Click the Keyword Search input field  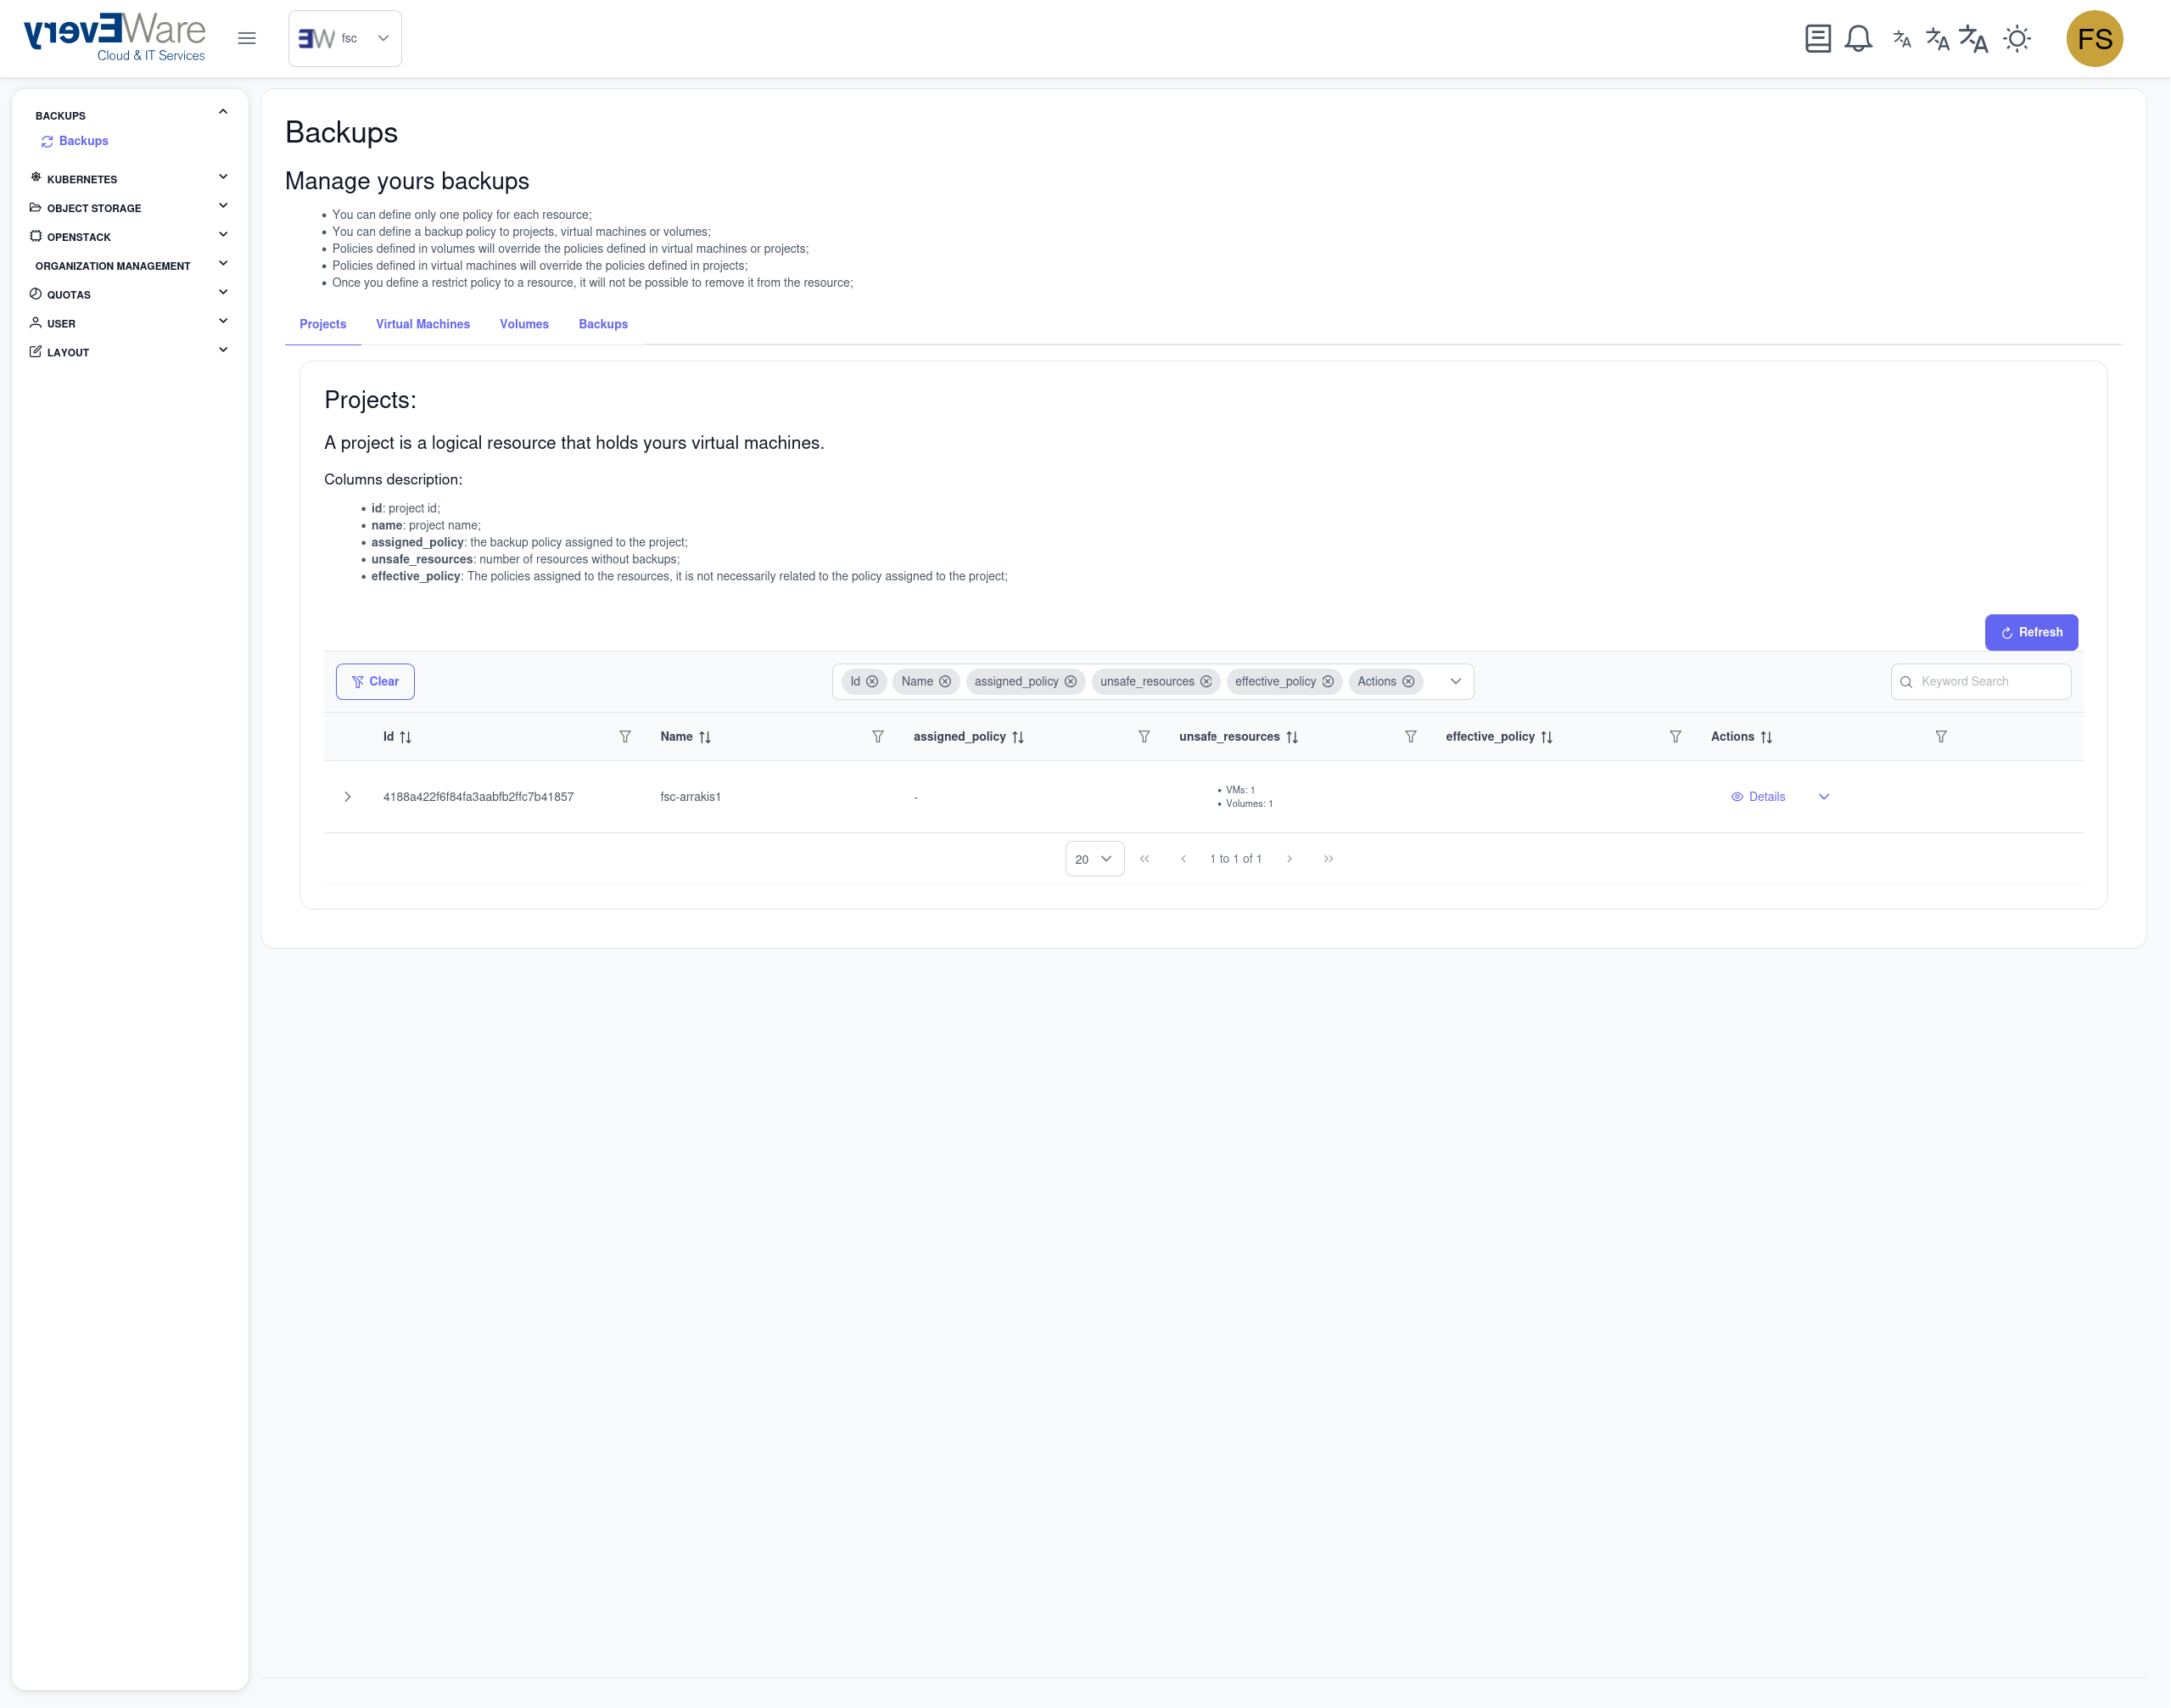coord(1990,682)
